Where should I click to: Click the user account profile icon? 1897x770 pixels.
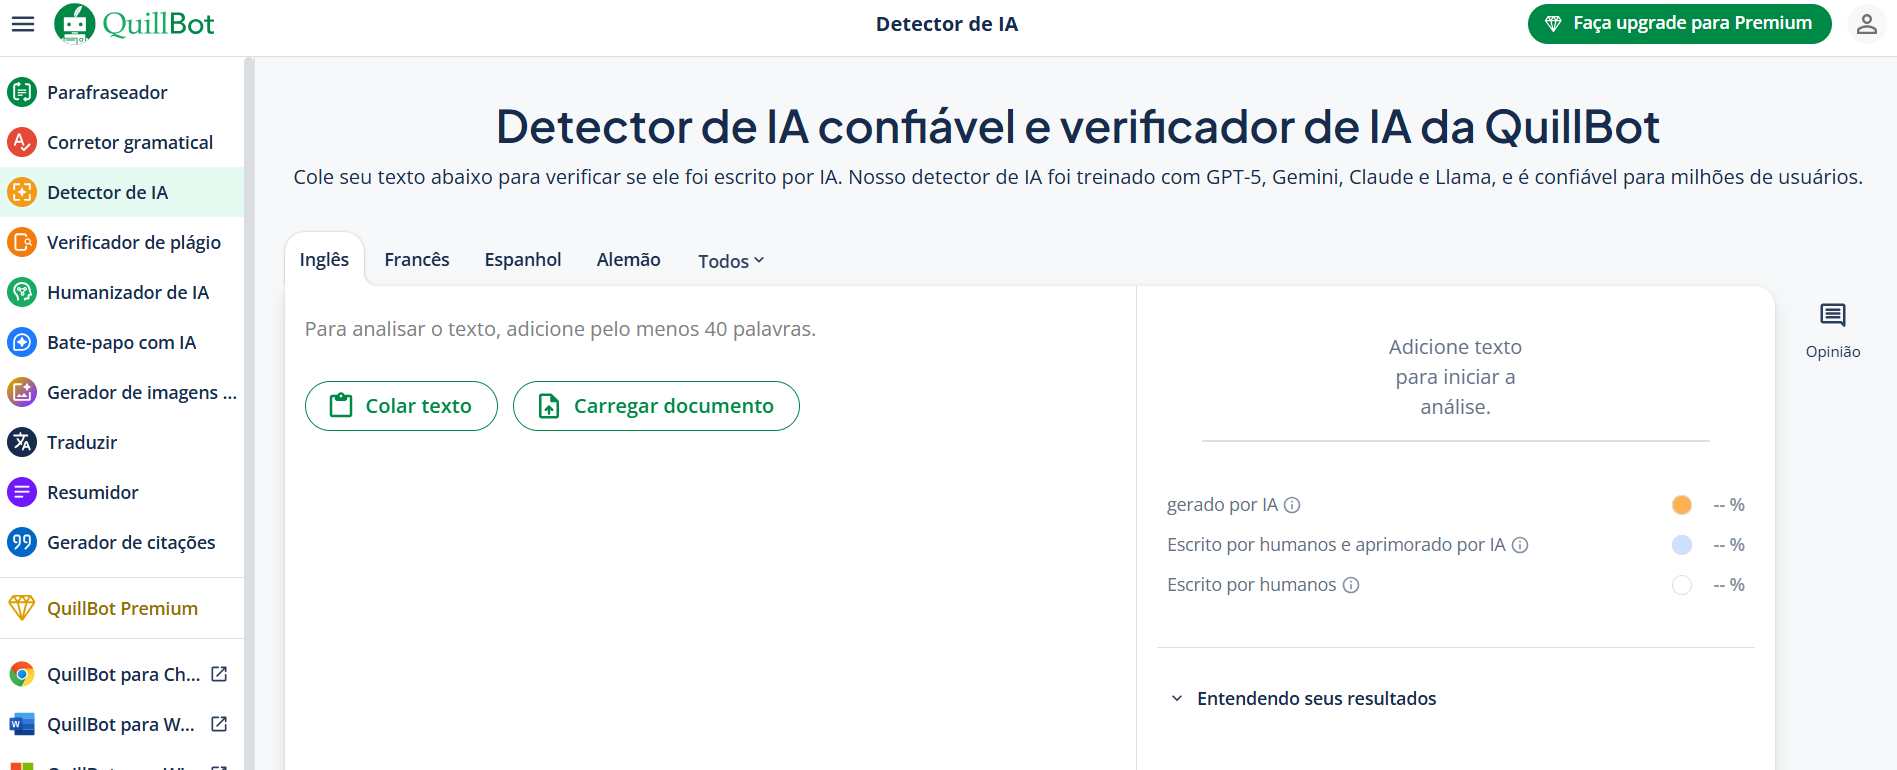(x=1866, y=24)
